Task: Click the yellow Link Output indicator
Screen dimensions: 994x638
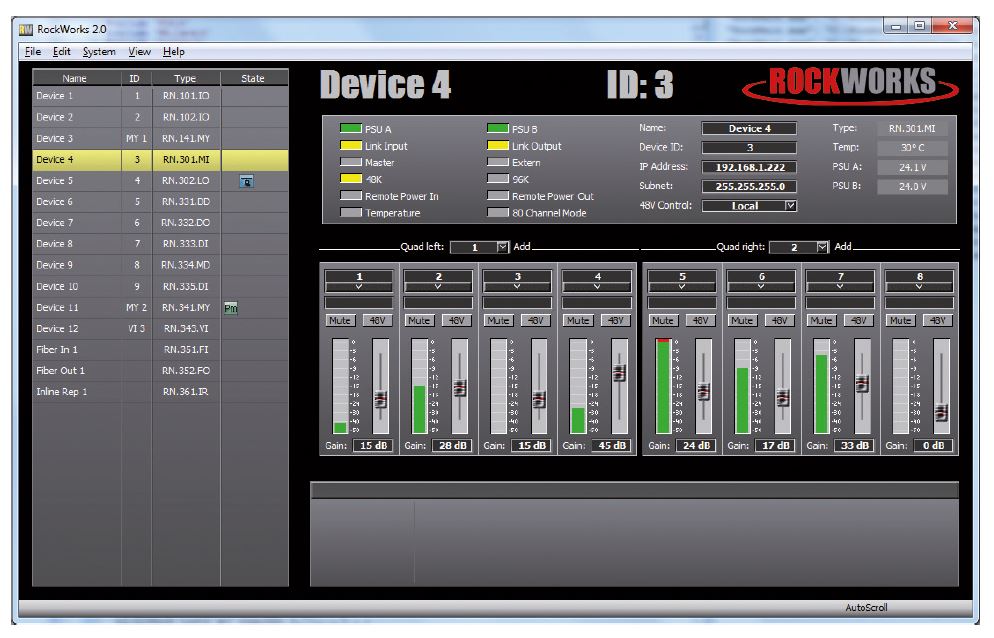Action: [497, 146]
